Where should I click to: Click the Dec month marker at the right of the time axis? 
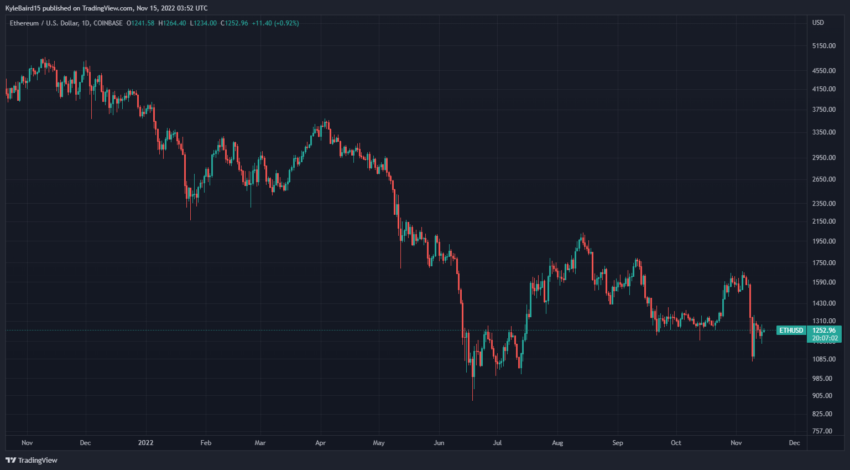tap(794, 442)
